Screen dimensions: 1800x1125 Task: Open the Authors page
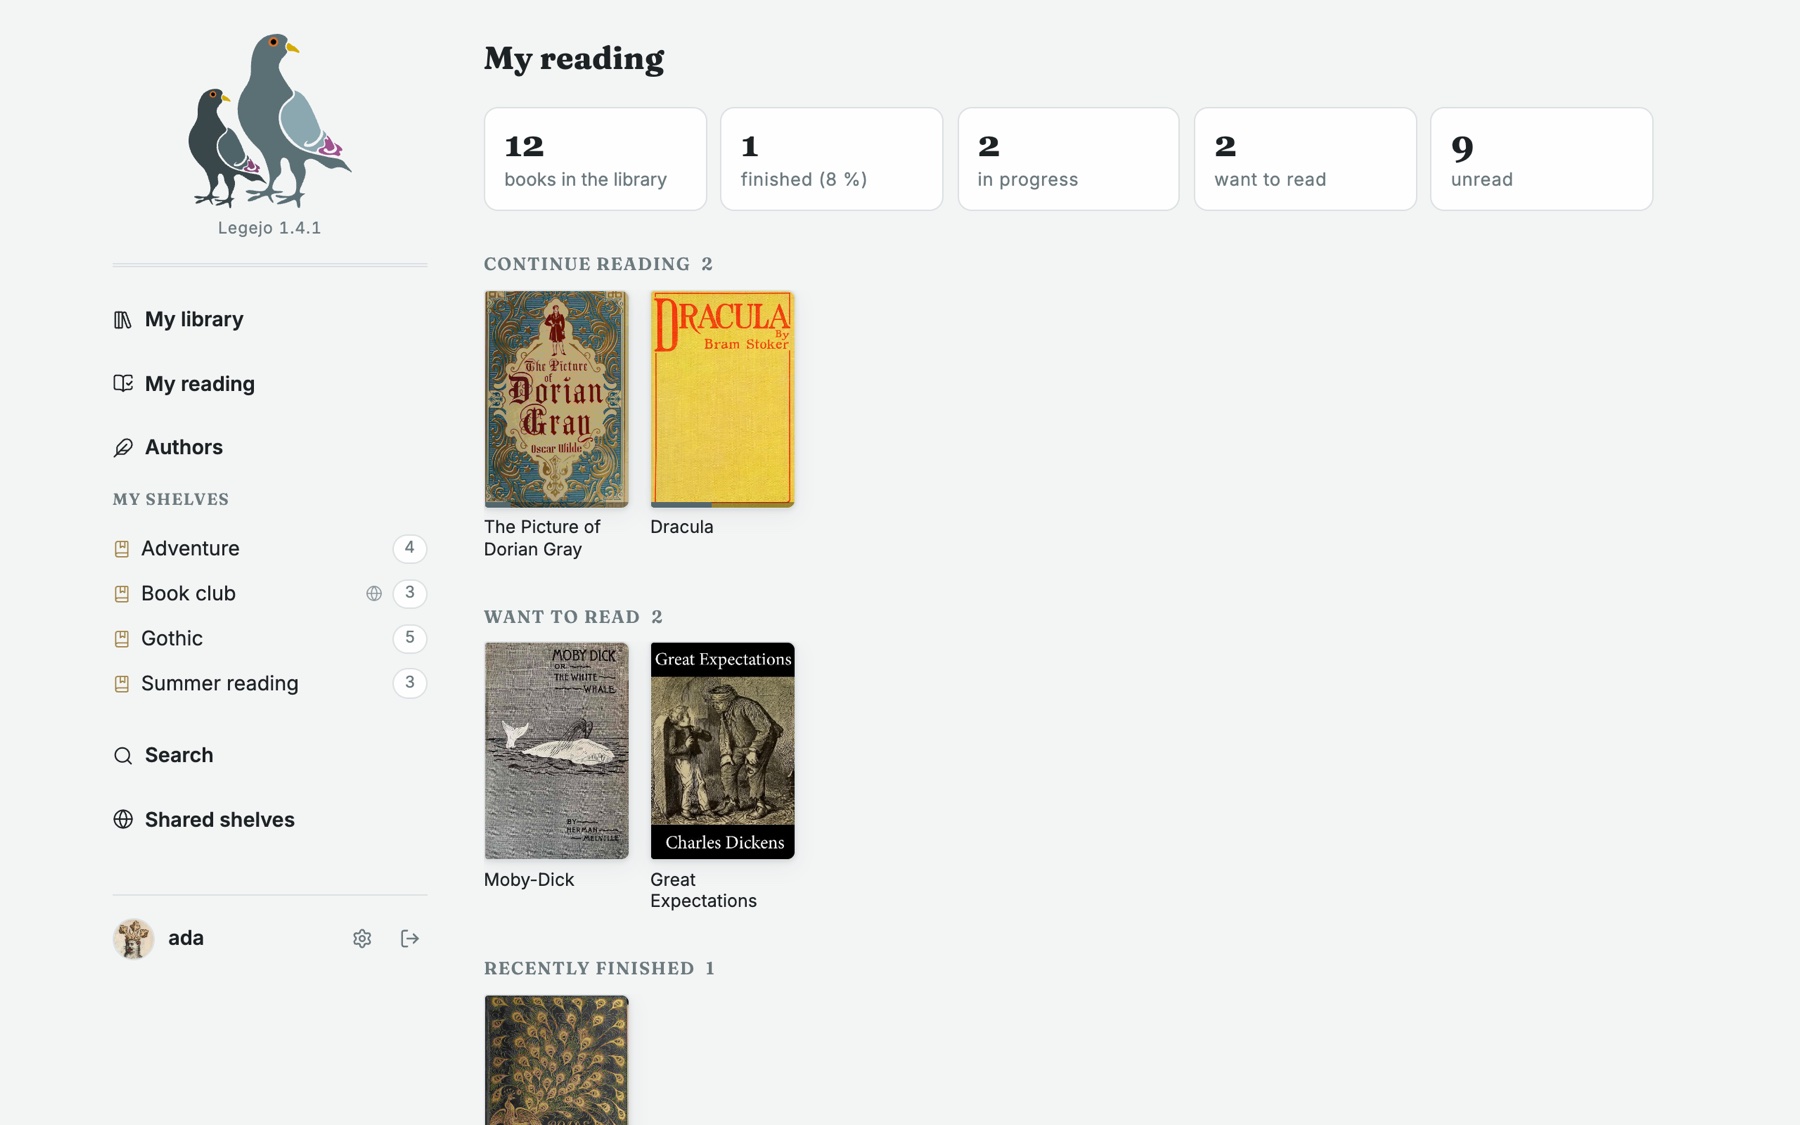point(184,448)
